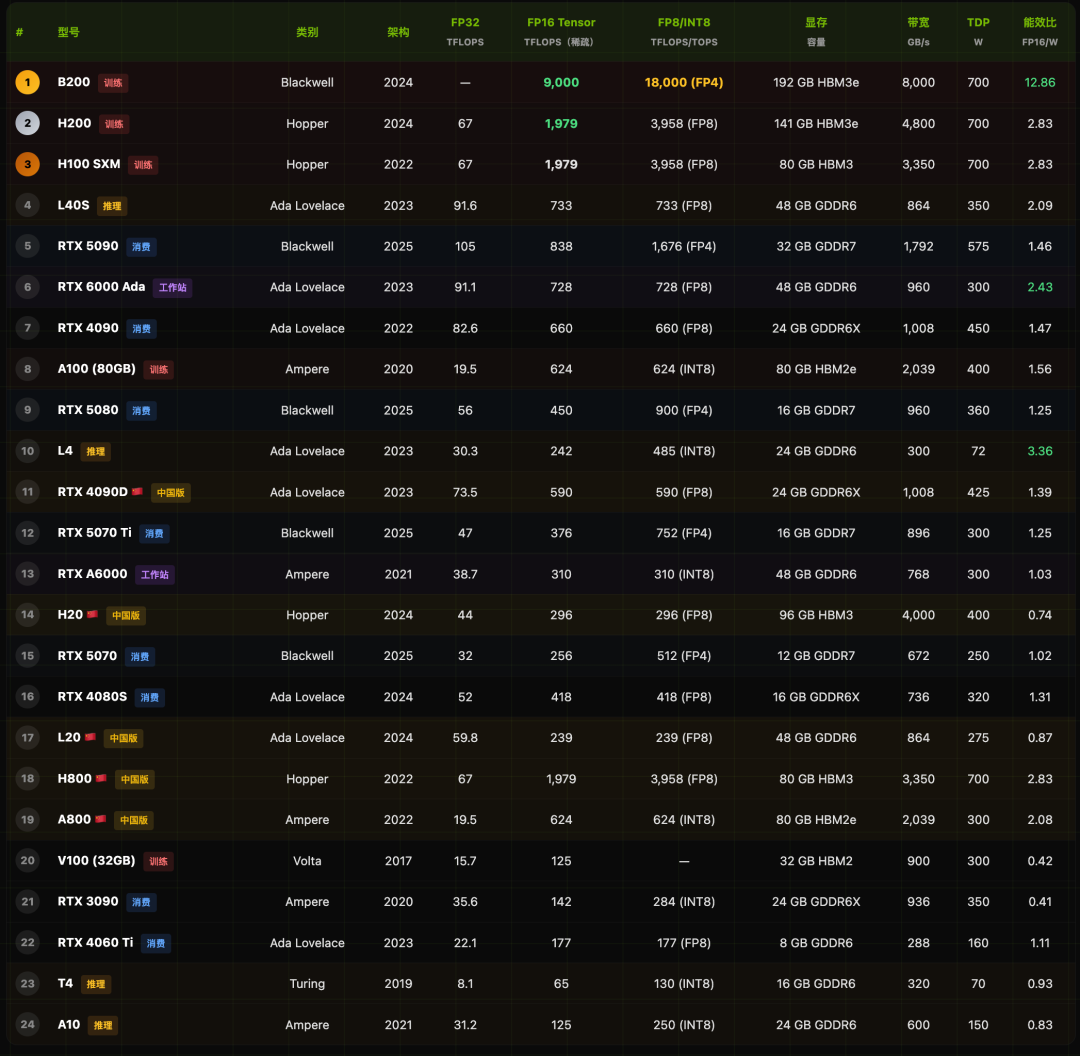
Task: Click the 训练 tag on B200 row
Action: tap(113, 83)
